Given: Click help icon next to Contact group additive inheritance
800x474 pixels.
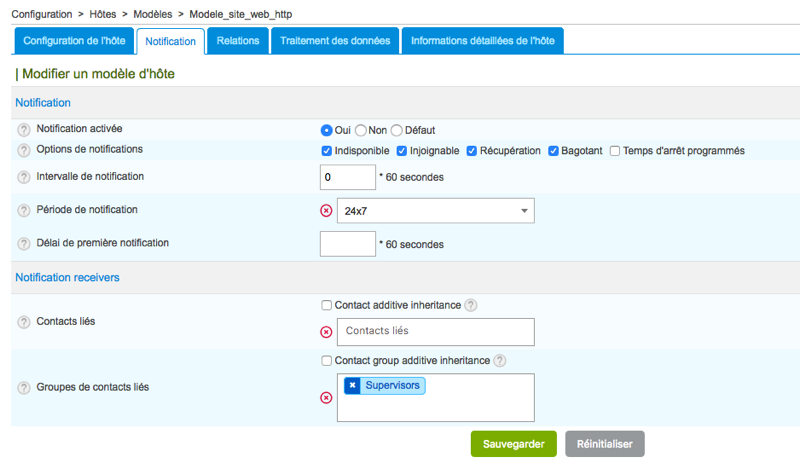Looking at the screenshot, I should pyautogui.click(x=500, y=360).
